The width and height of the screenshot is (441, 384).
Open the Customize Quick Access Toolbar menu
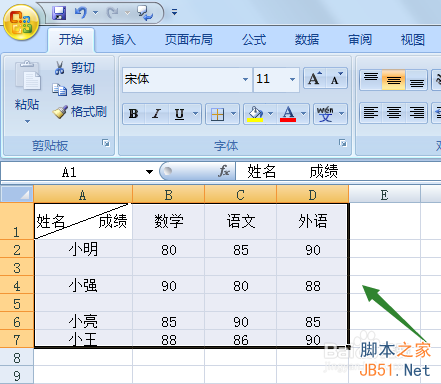[174, 13]
